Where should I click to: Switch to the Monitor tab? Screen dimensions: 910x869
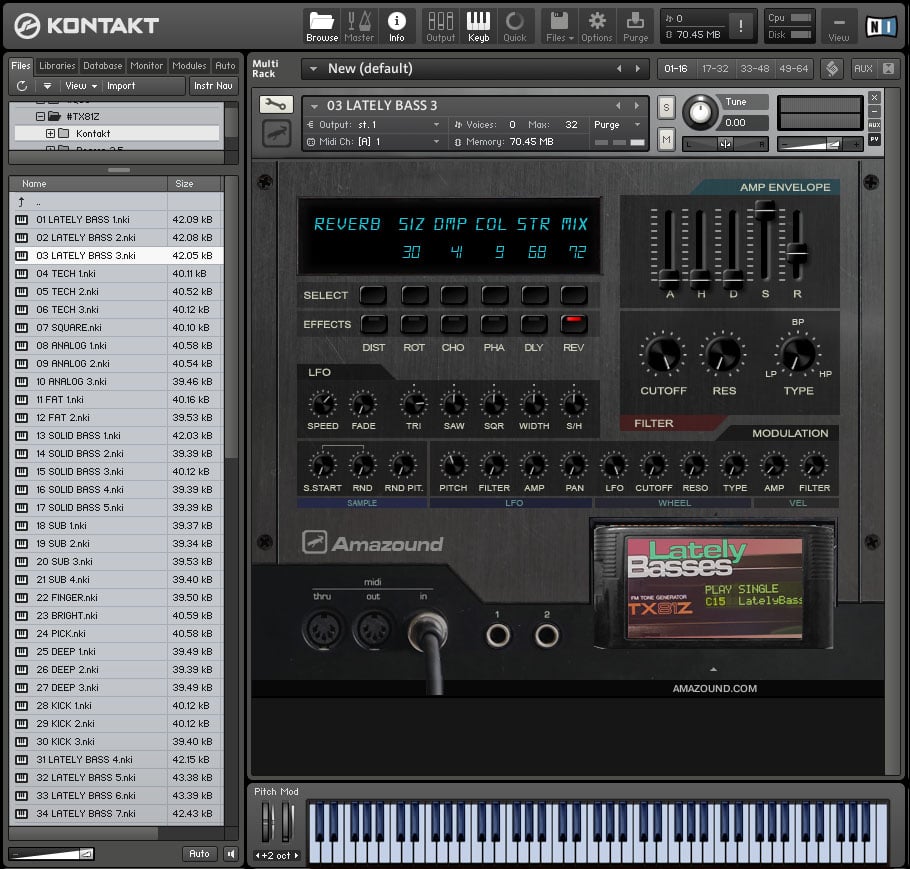pyautogui.click(x=146, y=66)
